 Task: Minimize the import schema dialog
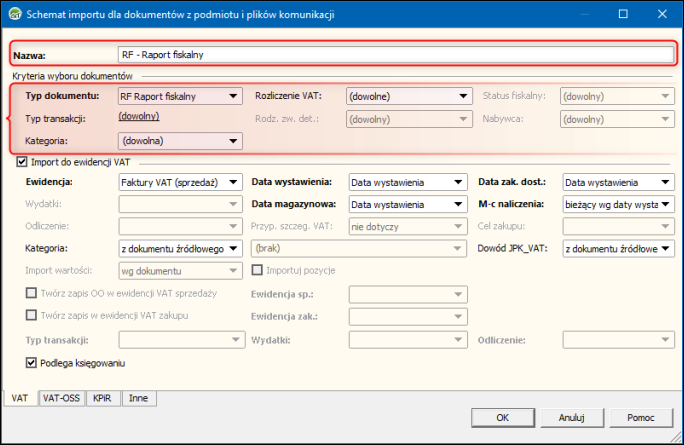(576, 15)
